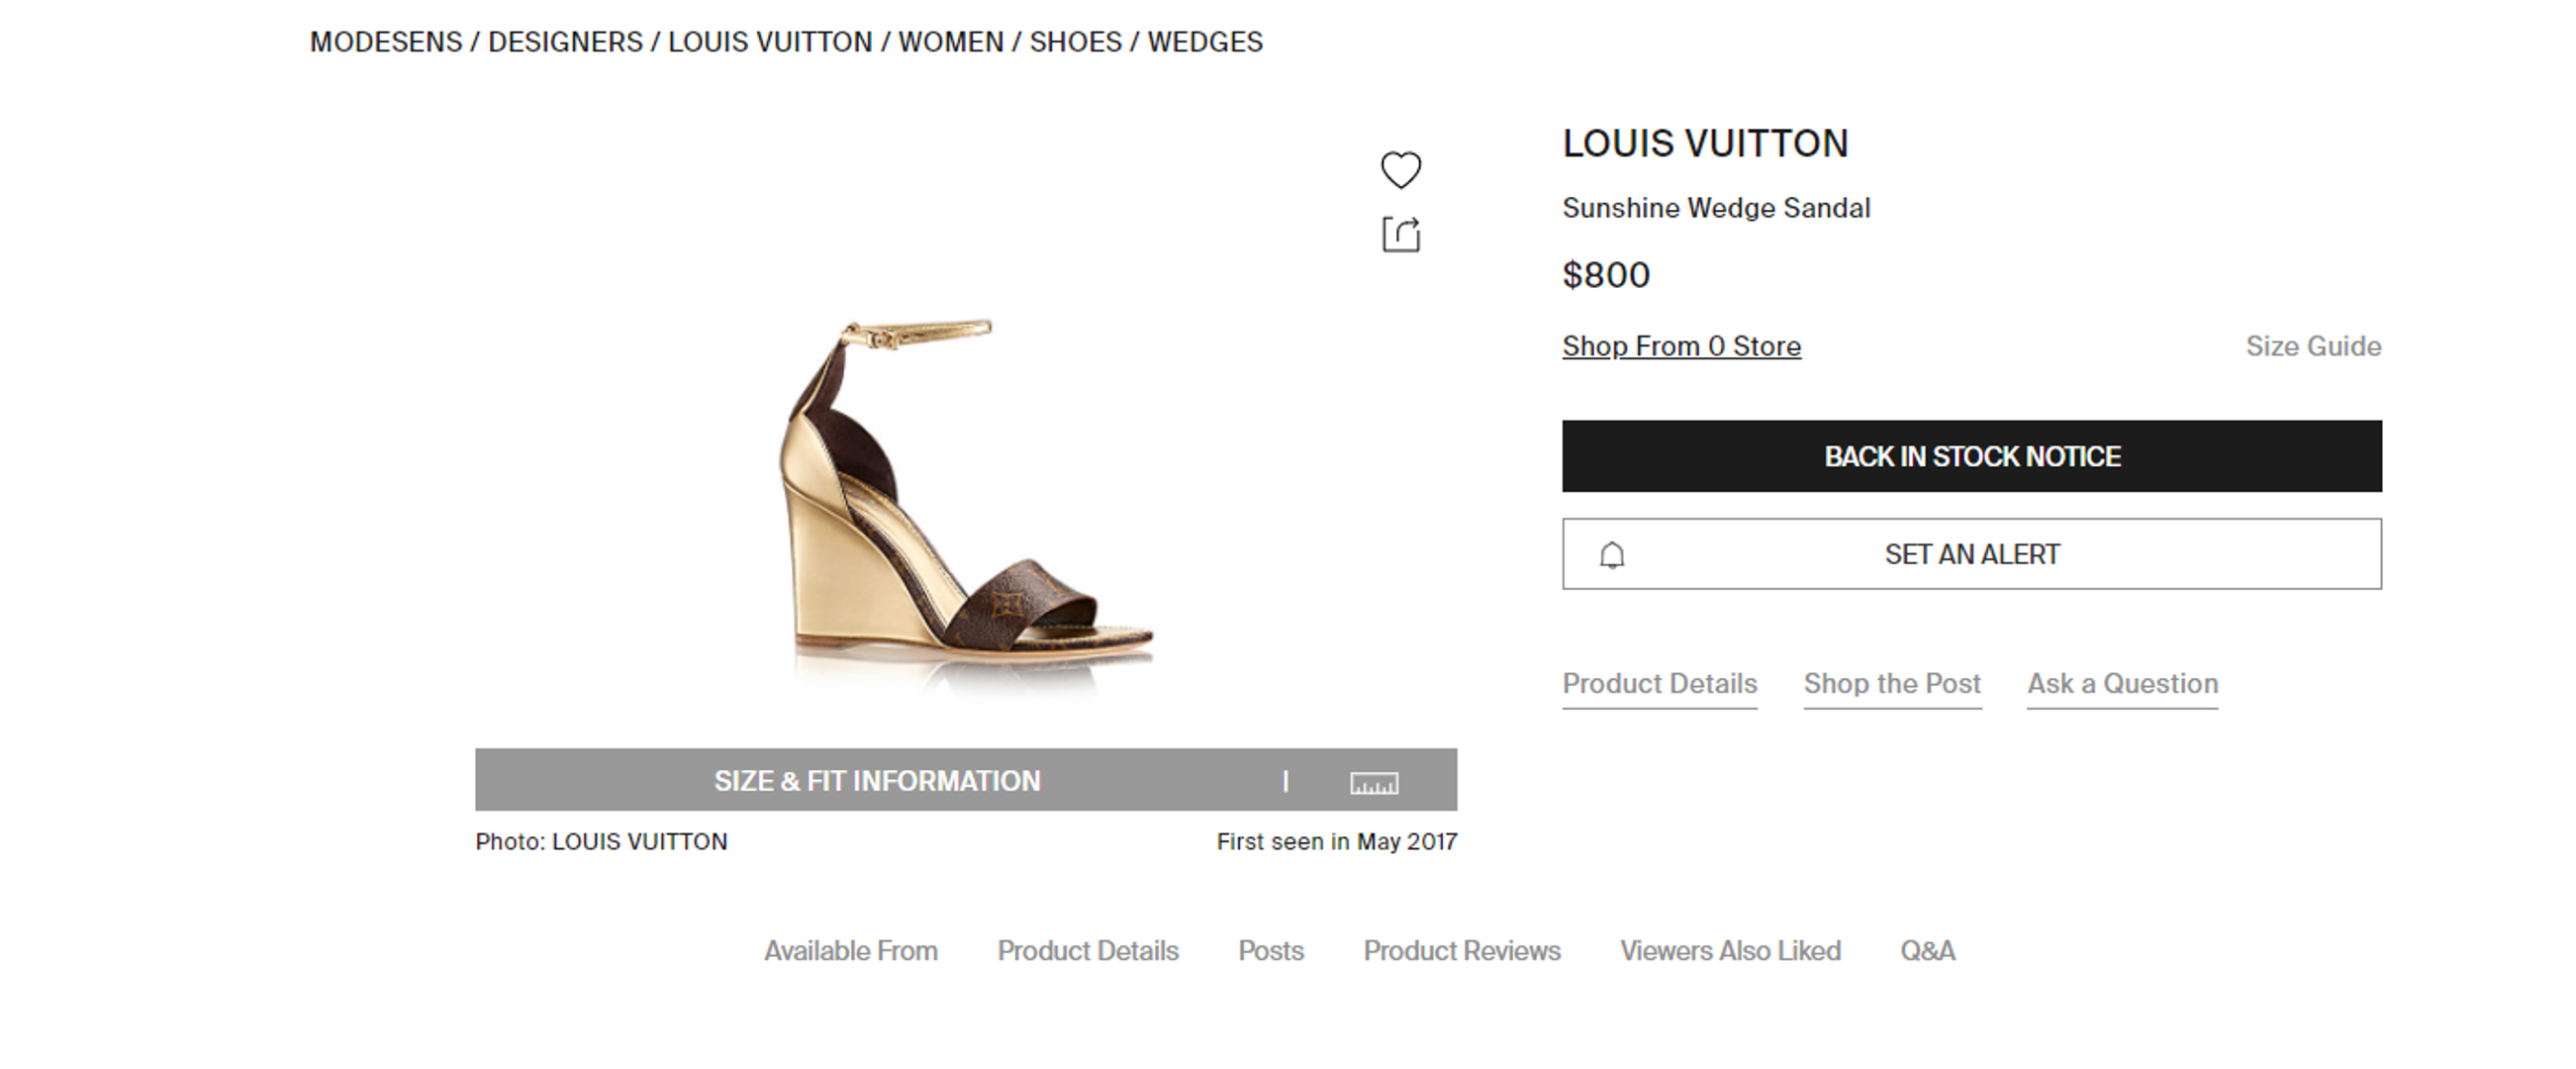Viewport: 2576px width, 1069px height.
Task: Click the gold wedge sandal product image
Action: pyautogui.click(x=965, y=500)
